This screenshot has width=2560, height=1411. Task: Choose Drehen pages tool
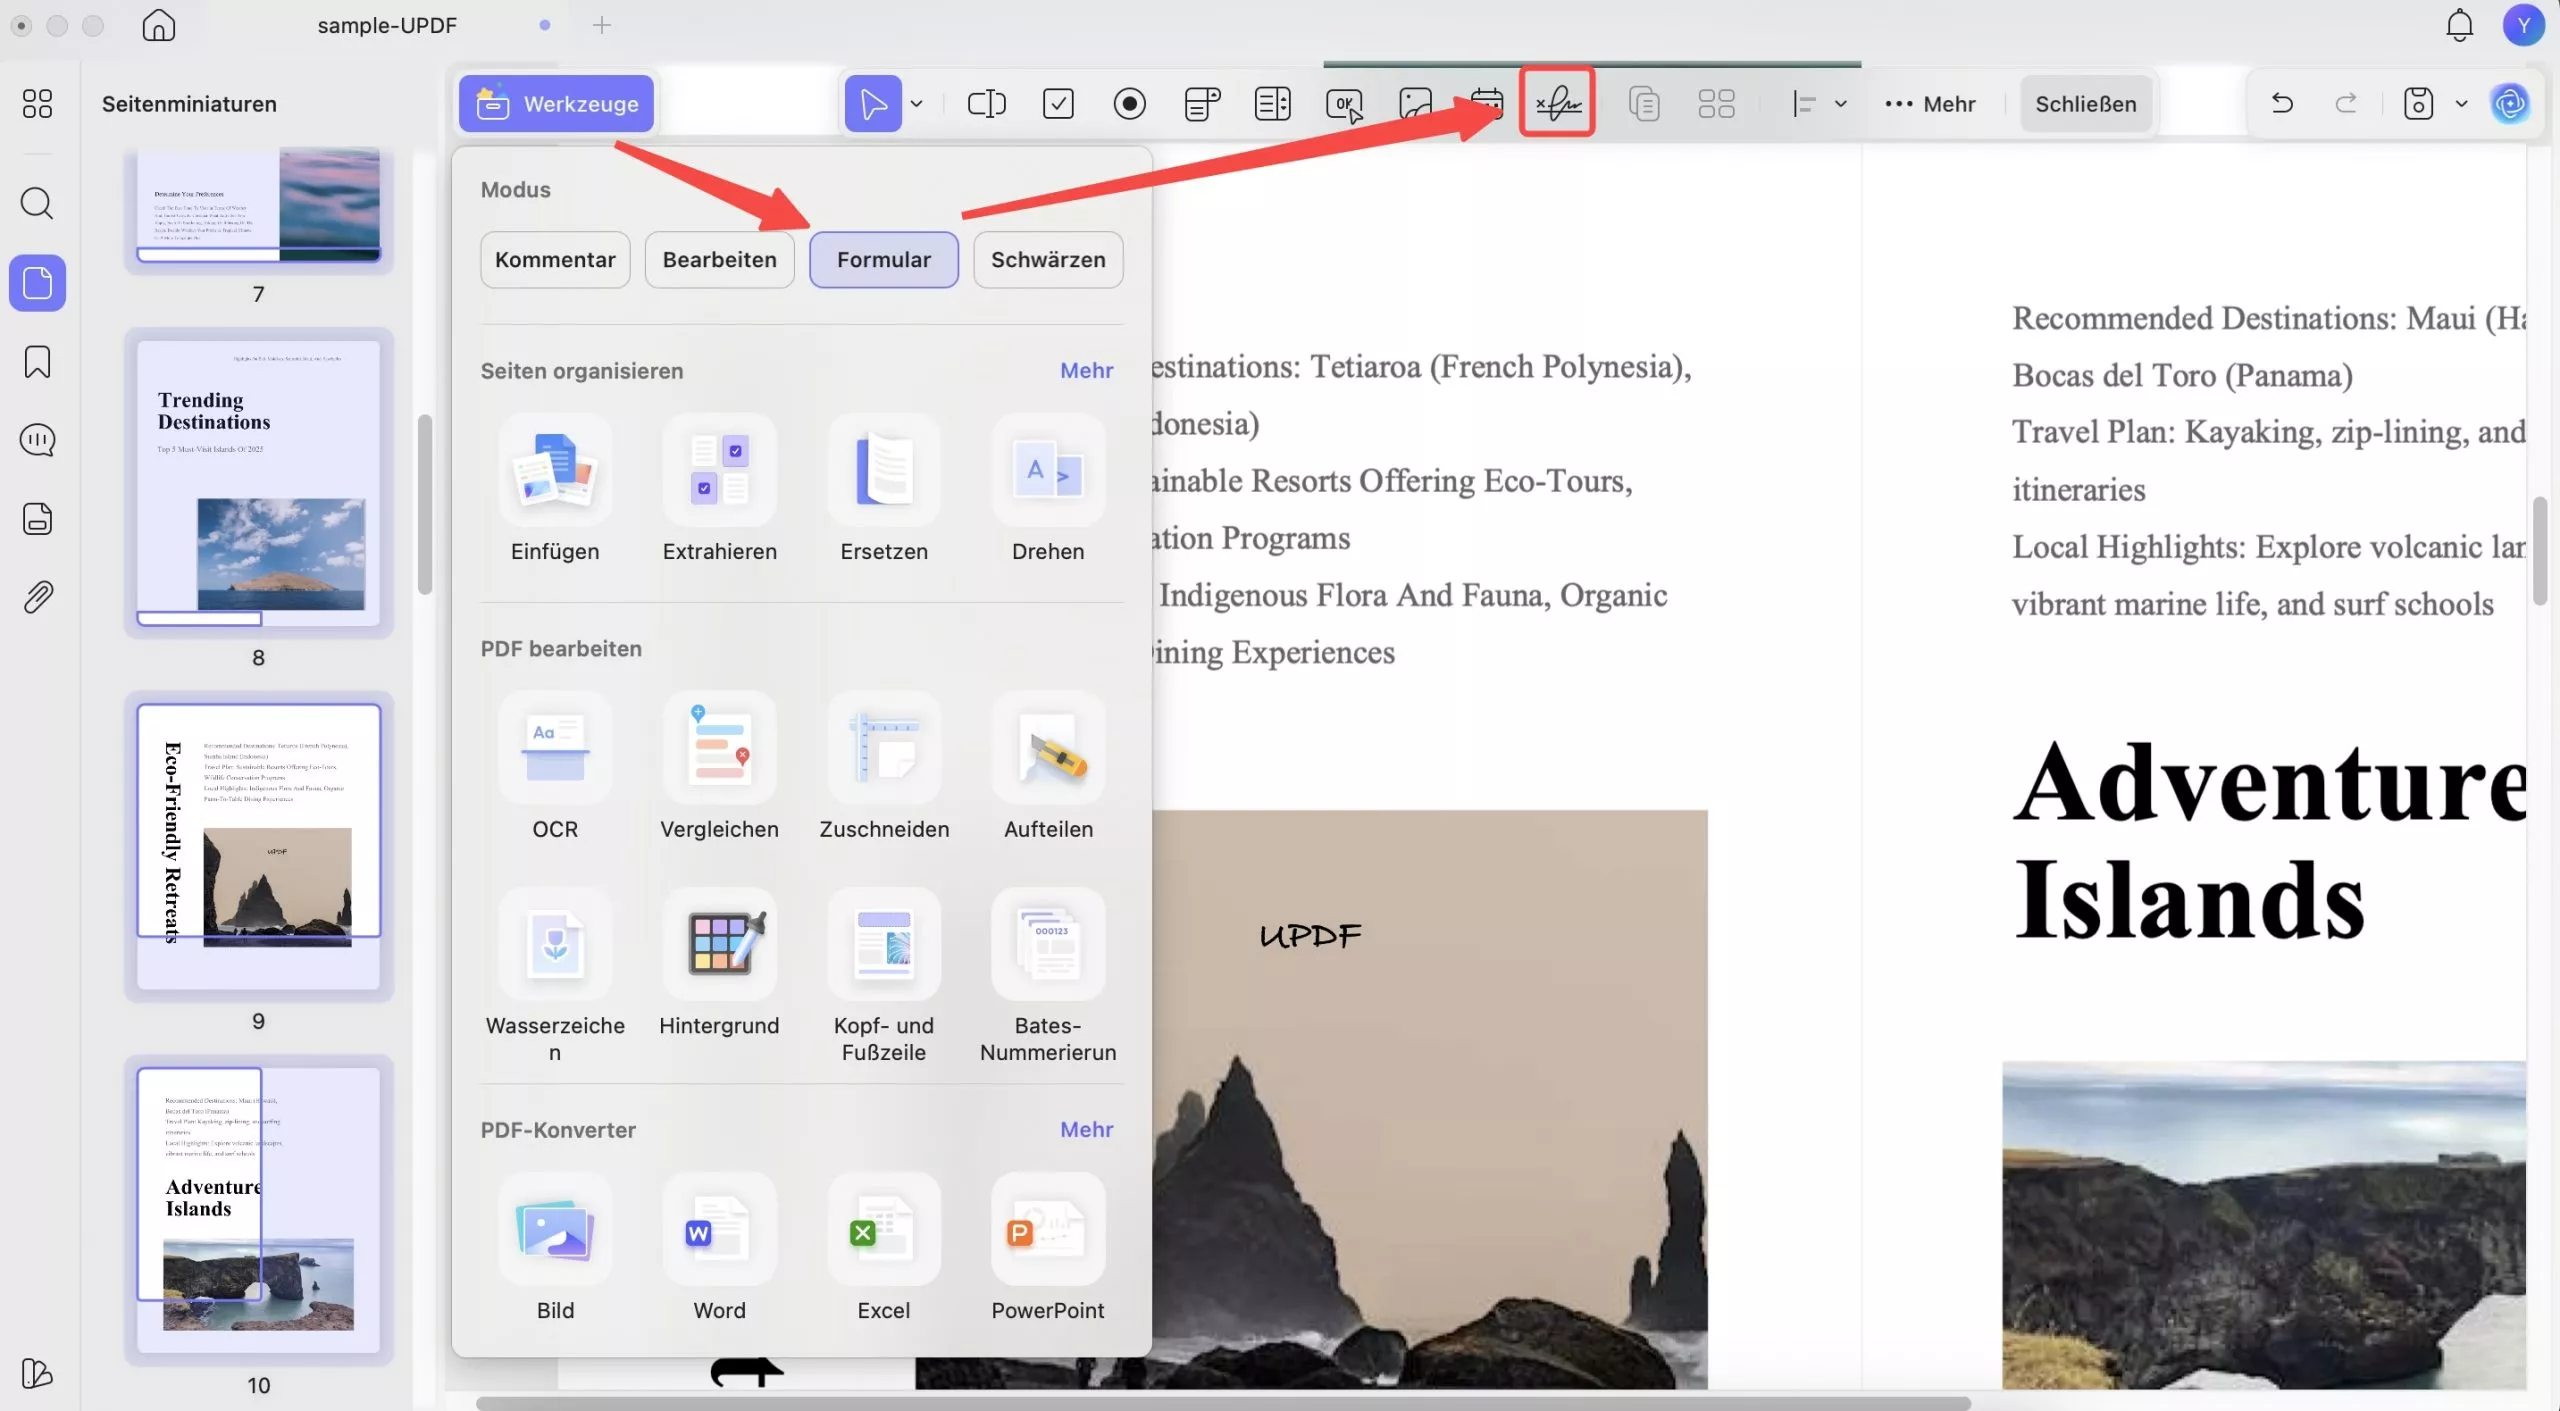[x=1048, y=490]
